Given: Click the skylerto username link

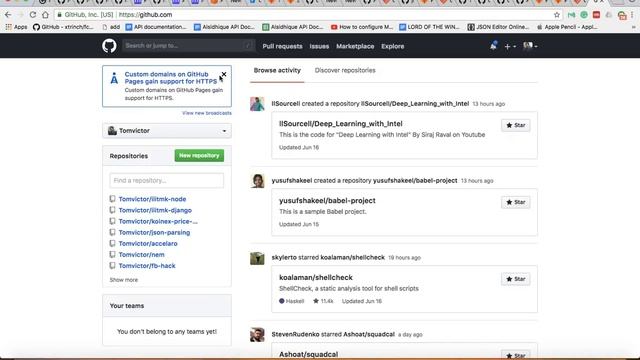Looking at the screenshot, I should (284, 258).
